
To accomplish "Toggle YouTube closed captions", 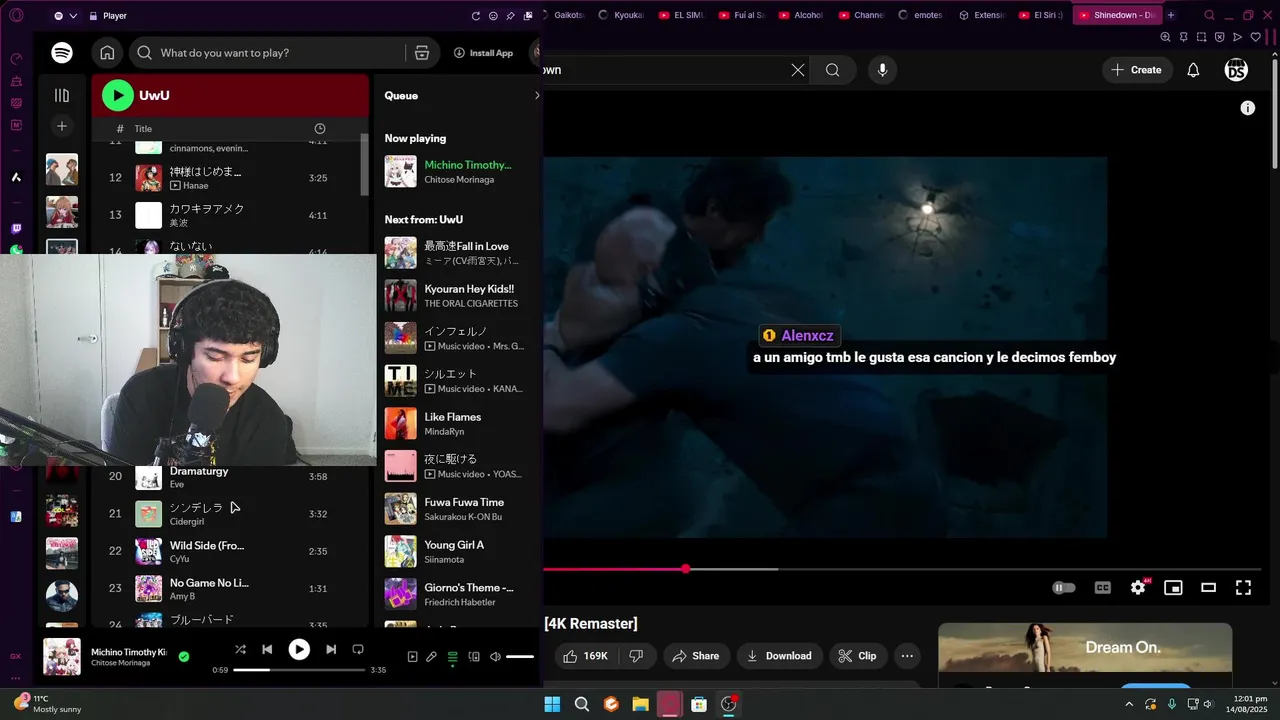I will [x=1102, y=588].
